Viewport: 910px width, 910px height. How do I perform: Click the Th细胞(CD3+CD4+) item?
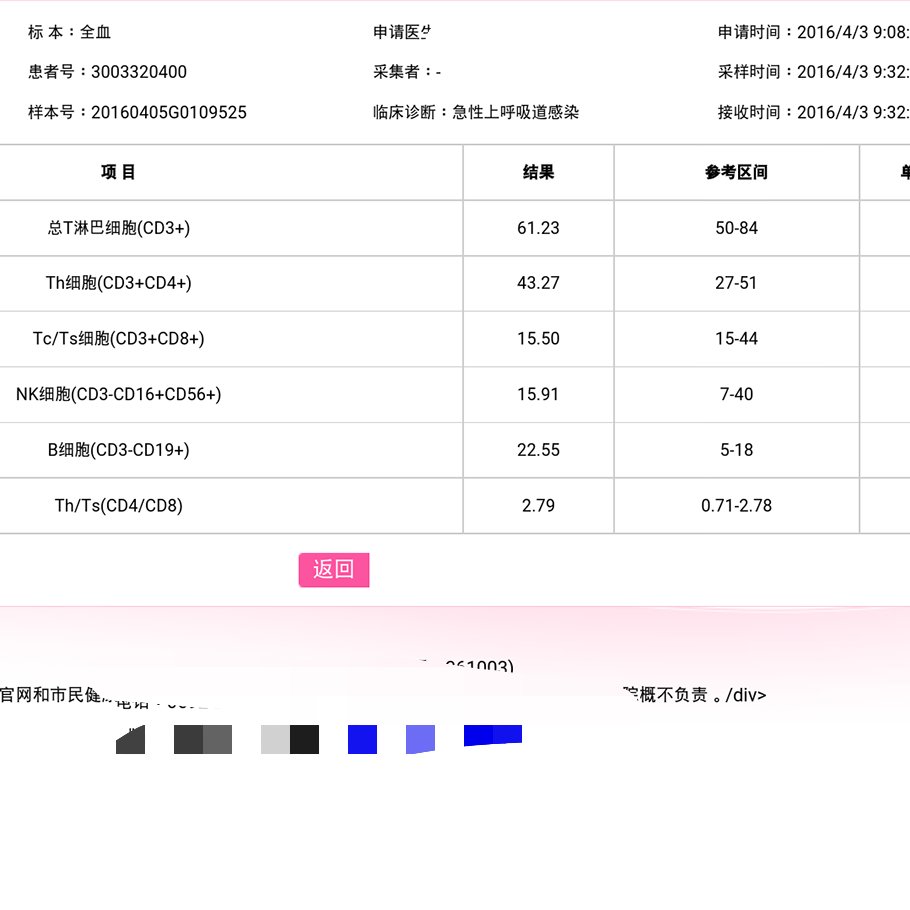118,283
